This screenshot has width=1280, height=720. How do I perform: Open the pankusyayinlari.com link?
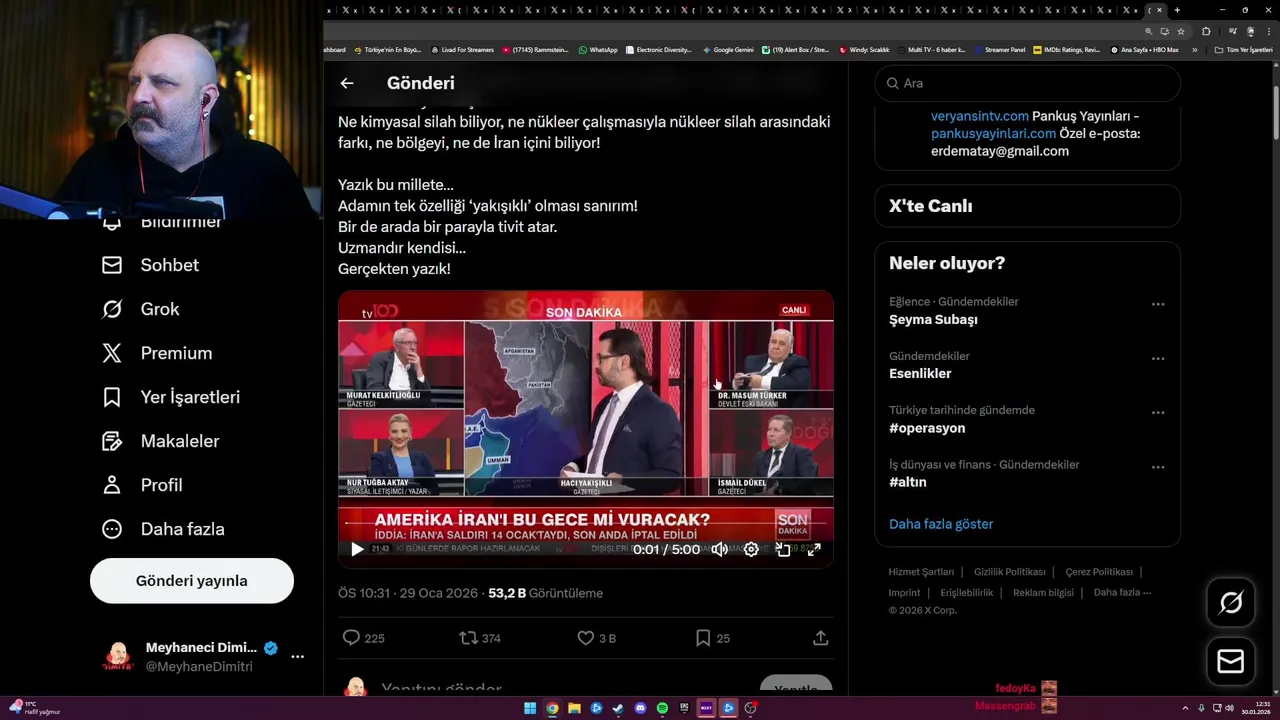(x=993, y=133)
